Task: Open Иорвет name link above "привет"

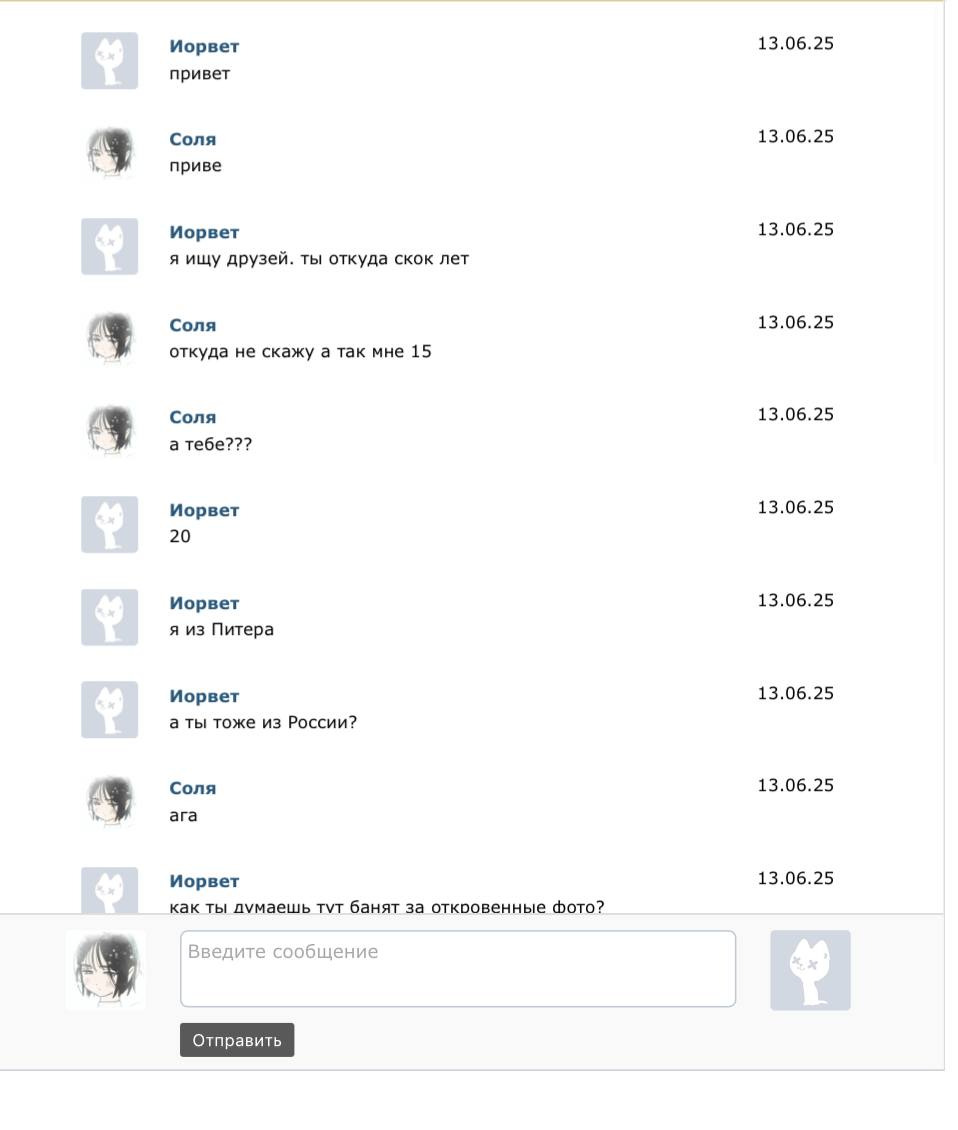Action: (x=204, y=46)
